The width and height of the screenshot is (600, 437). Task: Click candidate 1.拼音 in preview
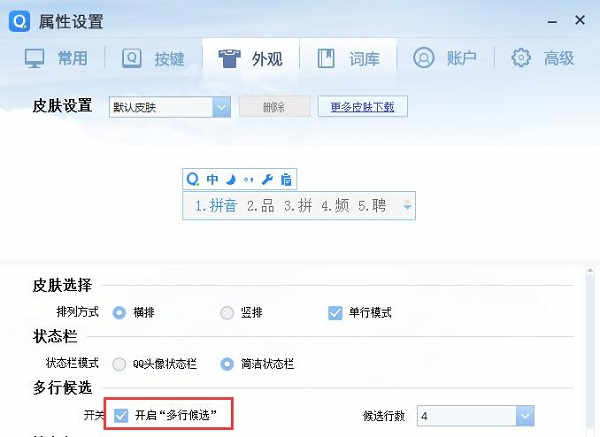[216, 206]
